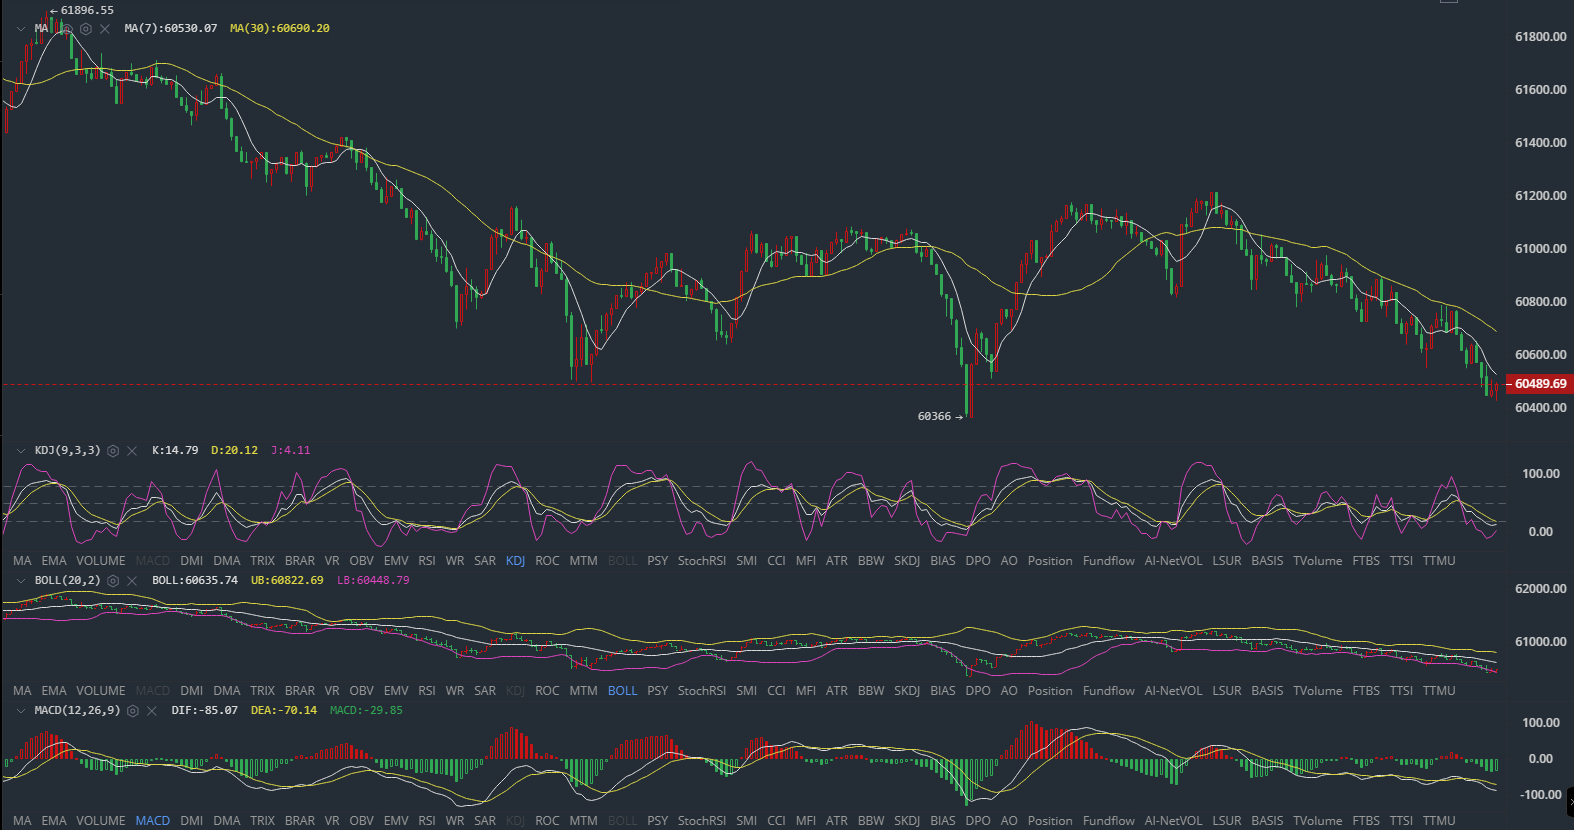Screen dimensions: 1574x830
Task: Remove the MA indicator with its X
Action: [105, 29]
